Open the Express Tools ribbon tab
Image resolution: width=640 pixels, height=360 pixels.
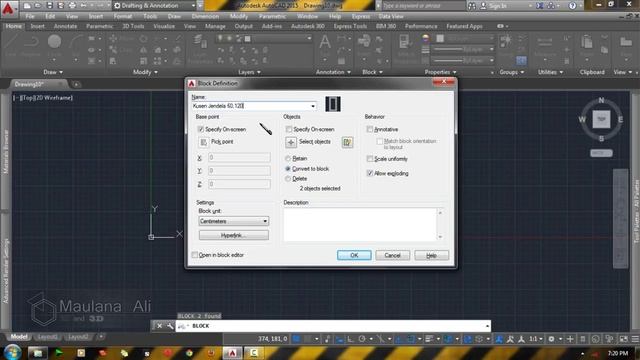(350, 26)
